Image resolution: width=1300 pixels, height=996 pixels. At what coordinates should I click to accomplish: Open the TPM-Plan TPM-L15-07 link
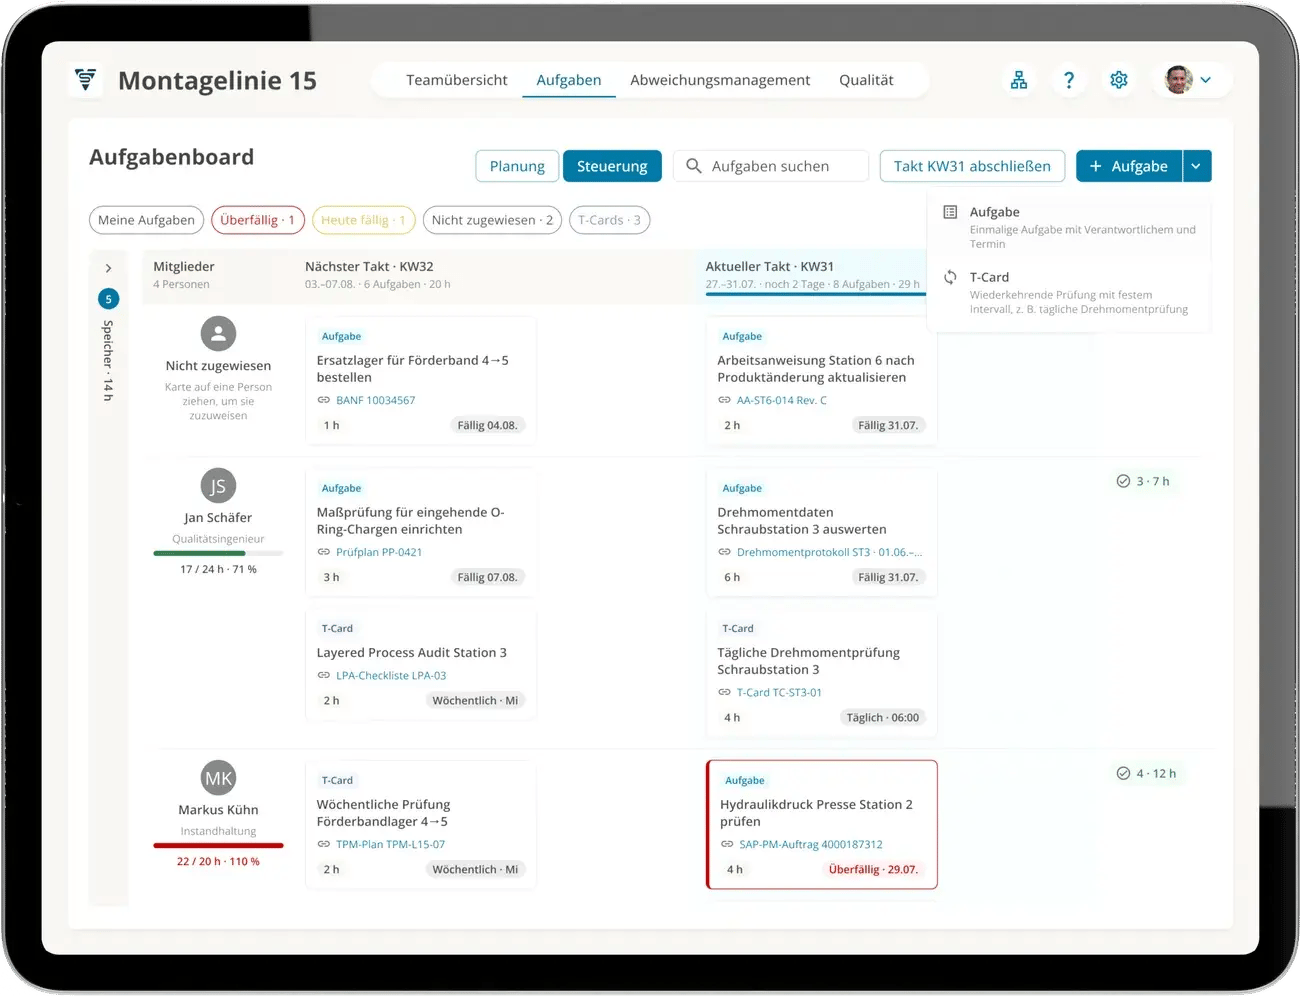pyautogui.click(x=390, y=844)
